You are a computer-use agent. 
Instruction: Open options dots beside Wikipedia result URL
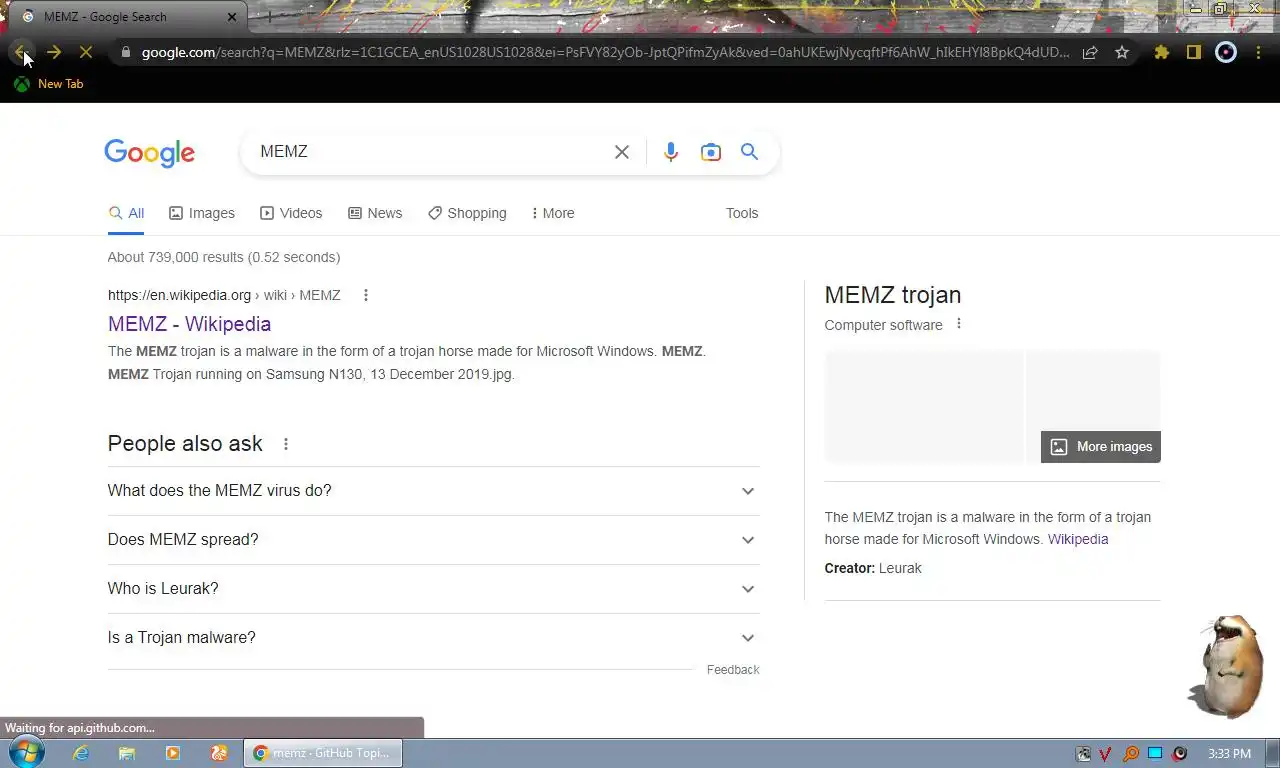coord(366,295)
